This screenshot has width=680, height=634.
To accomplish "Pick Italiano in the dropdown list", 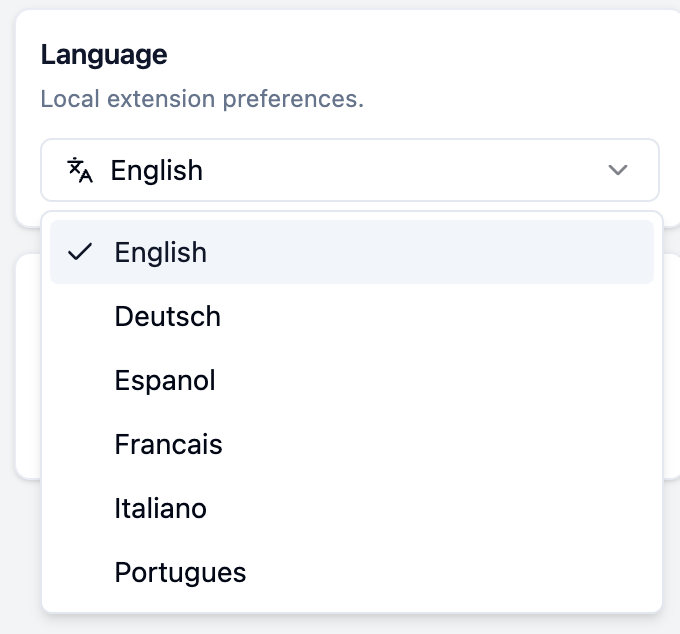I will [161, 508].
